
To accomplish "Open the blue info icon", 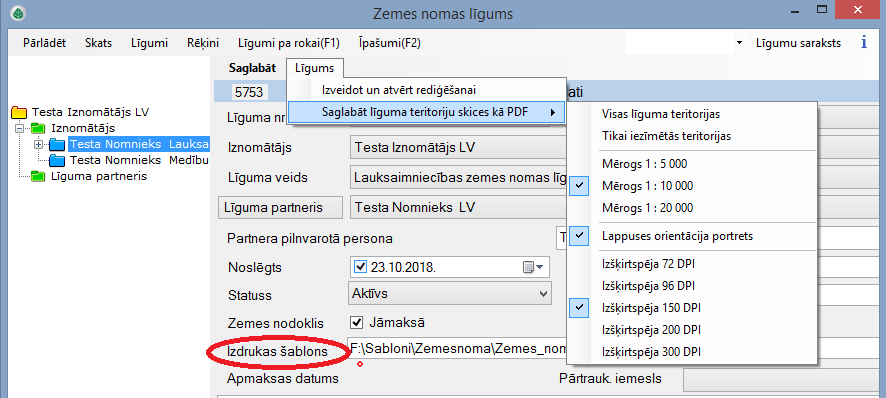I will (x=863, y=43).
